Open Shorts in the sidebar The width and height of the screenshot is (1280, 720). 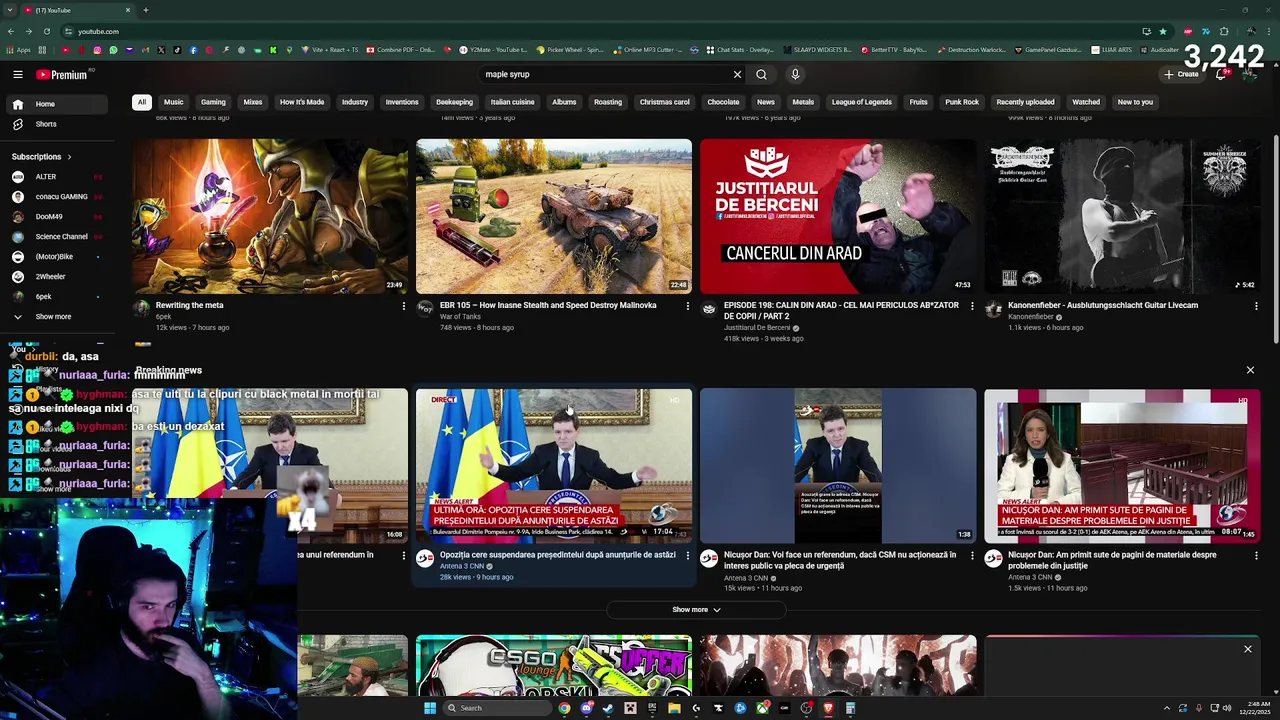[57, 124]
